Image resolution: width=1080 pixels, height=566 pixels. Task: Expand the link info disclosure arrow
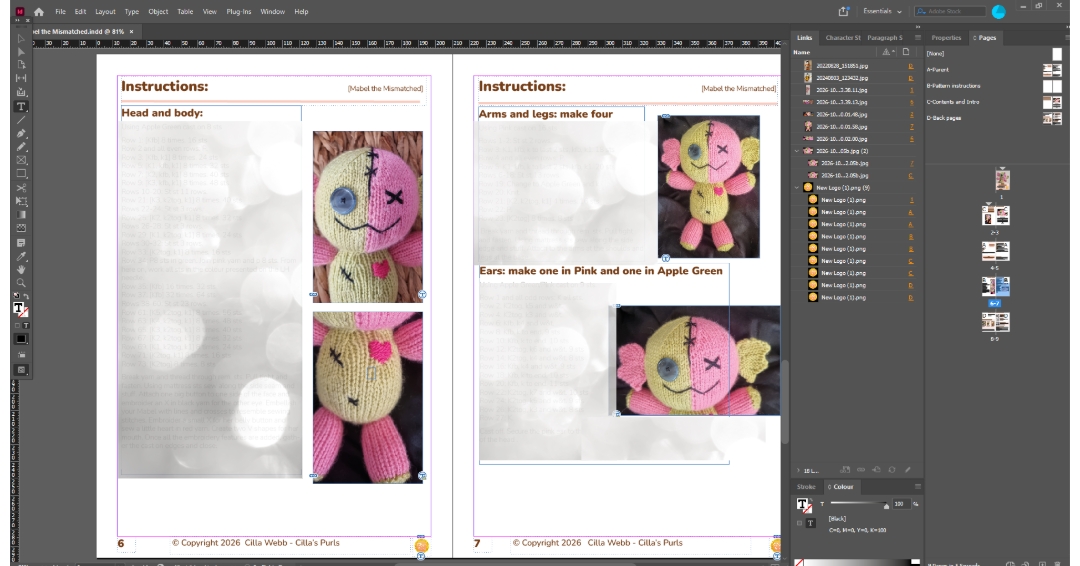[x=798, y=470]
